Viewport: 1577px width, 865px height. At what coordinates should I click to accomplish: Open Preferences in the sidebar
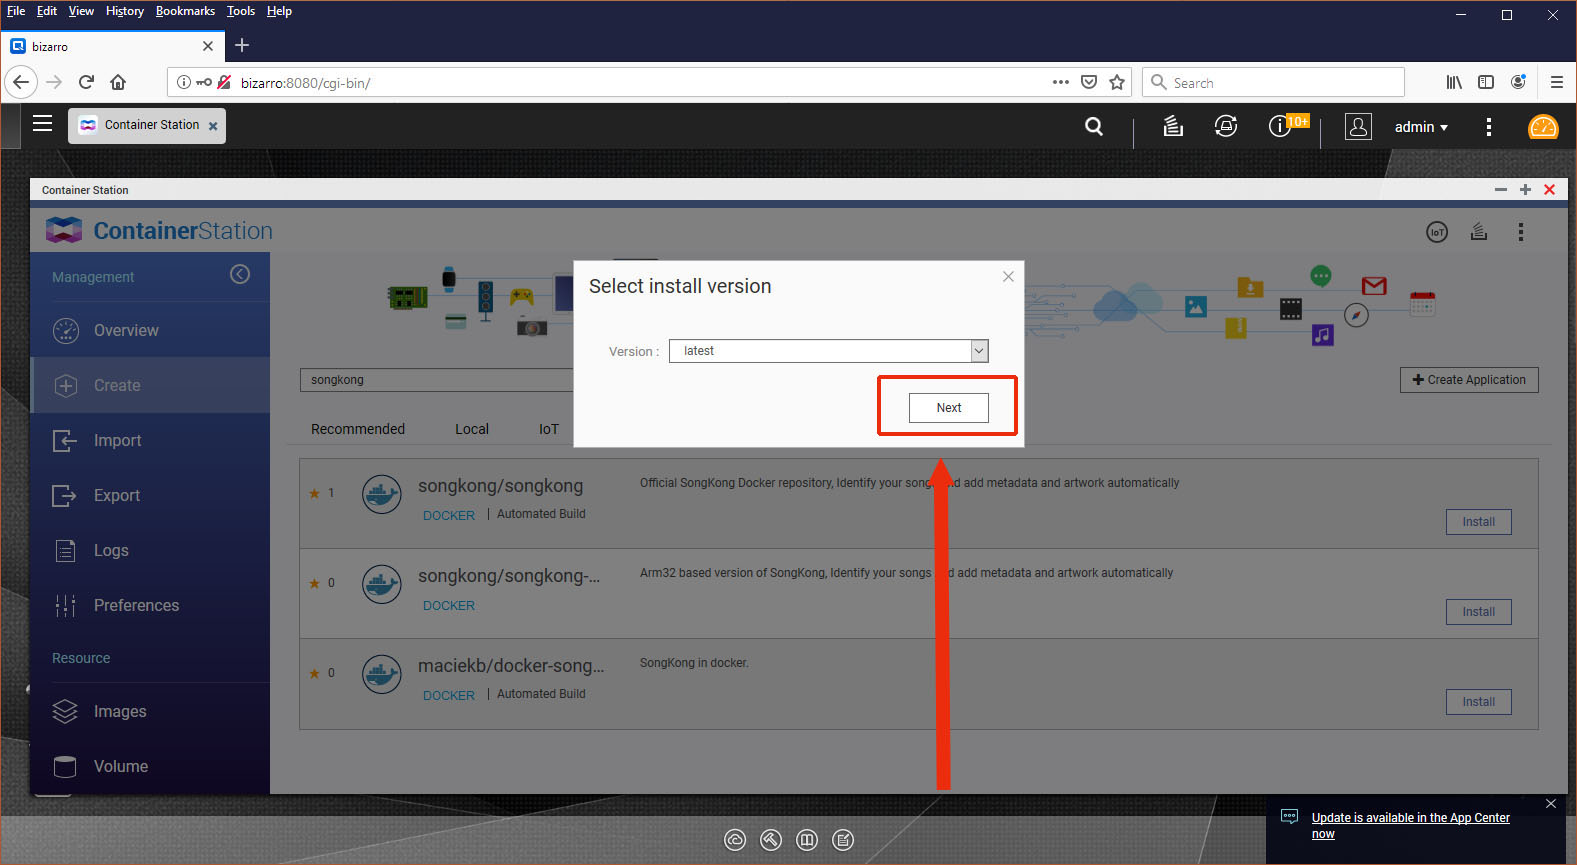click(150, 605)
